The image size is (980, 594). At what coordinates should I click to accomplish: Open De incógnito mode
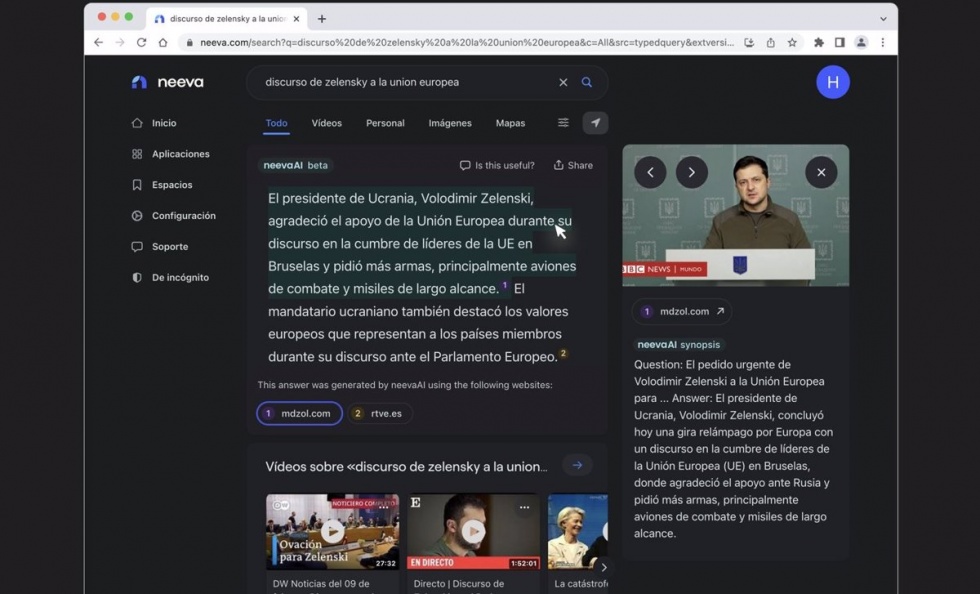coord(180,277)
